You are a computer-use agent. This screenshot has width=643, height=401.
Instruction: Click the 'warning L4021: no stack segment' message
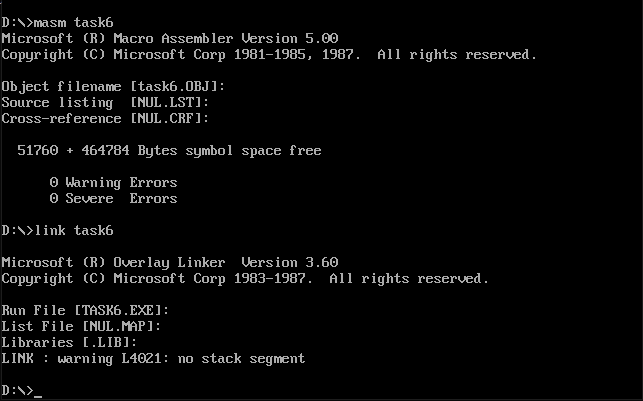(181, 359)
